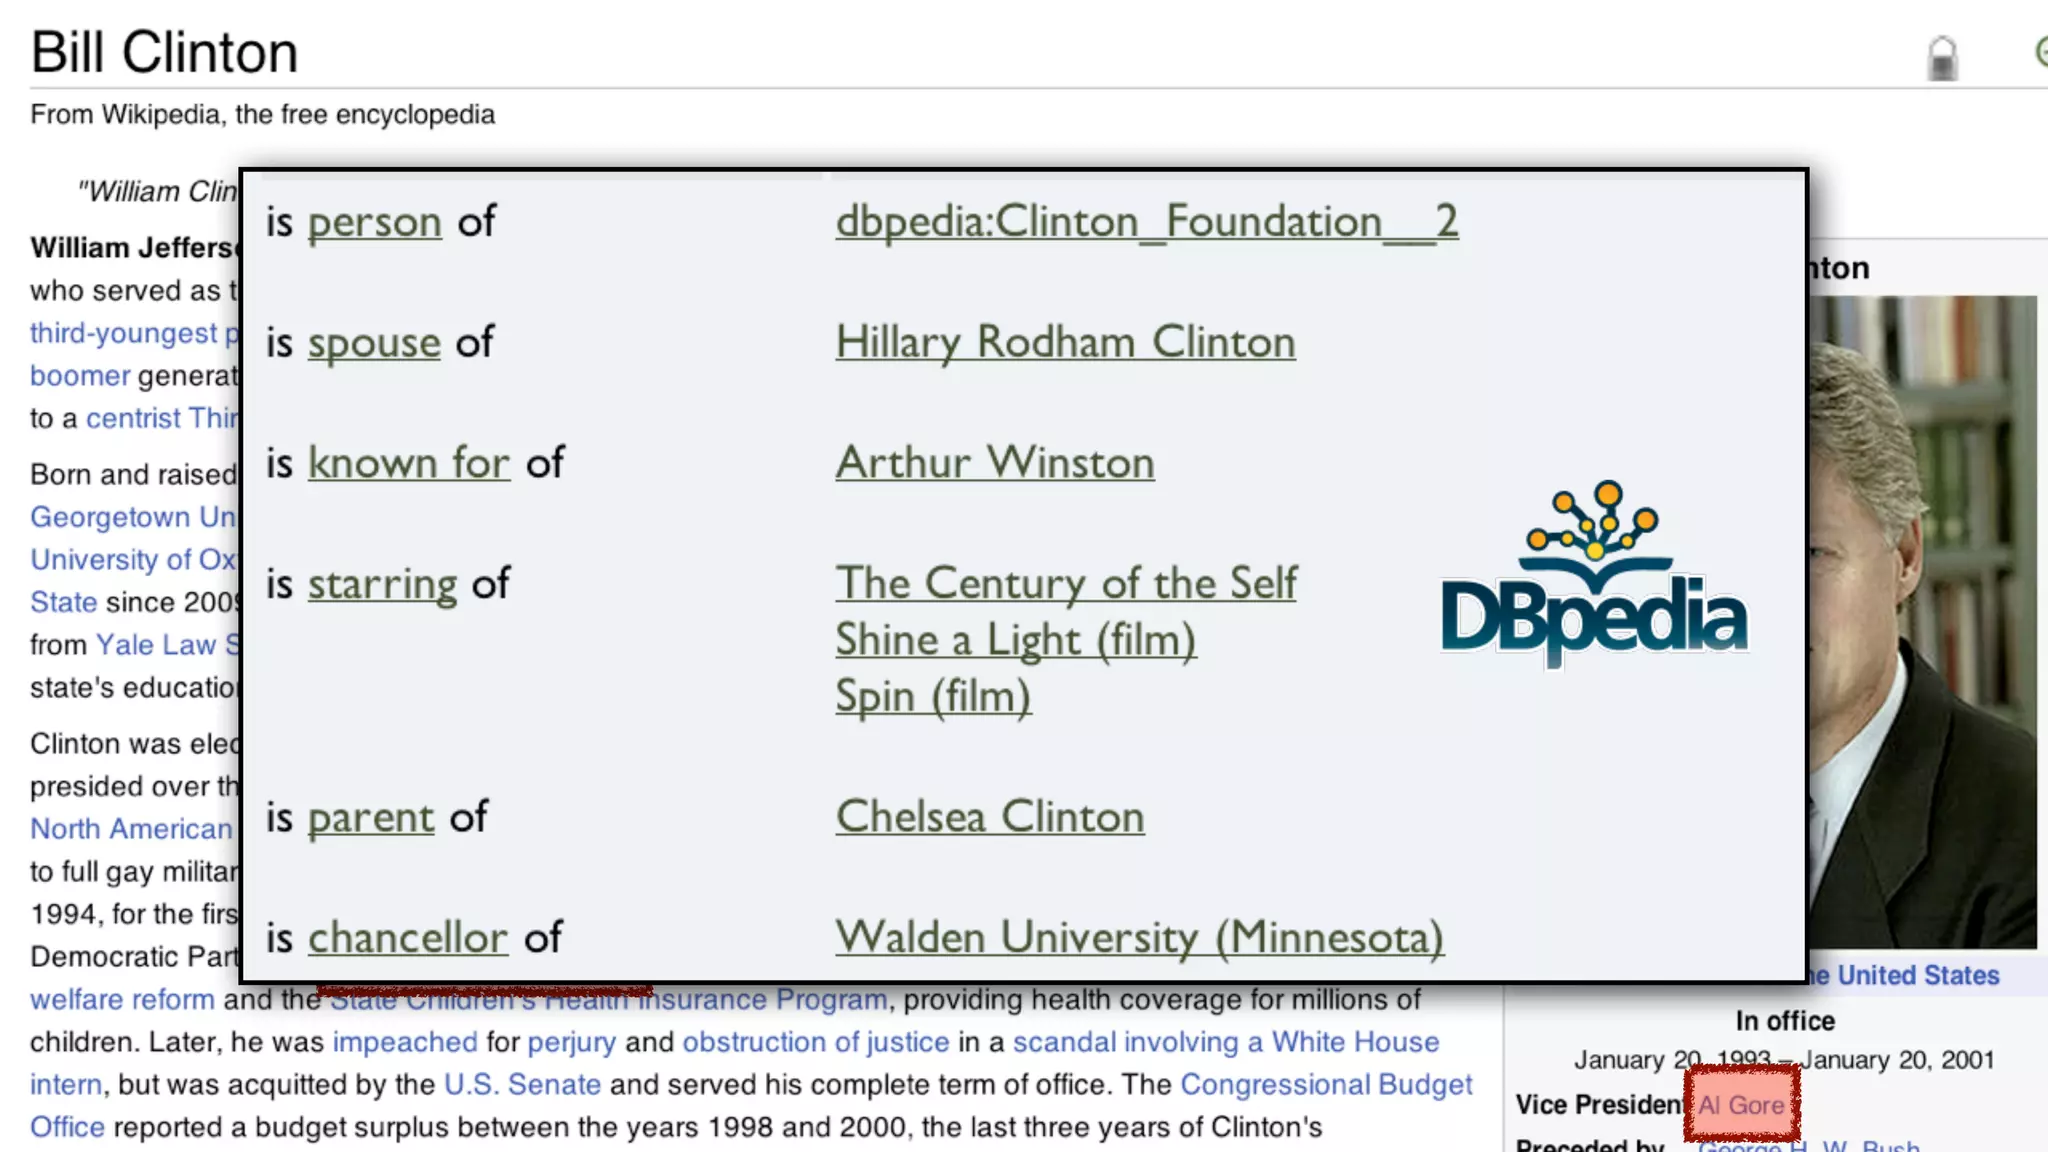Open the Spin (film) link
The height and width of the screenshot is (1152, 2048).
[x=933, y=697]
